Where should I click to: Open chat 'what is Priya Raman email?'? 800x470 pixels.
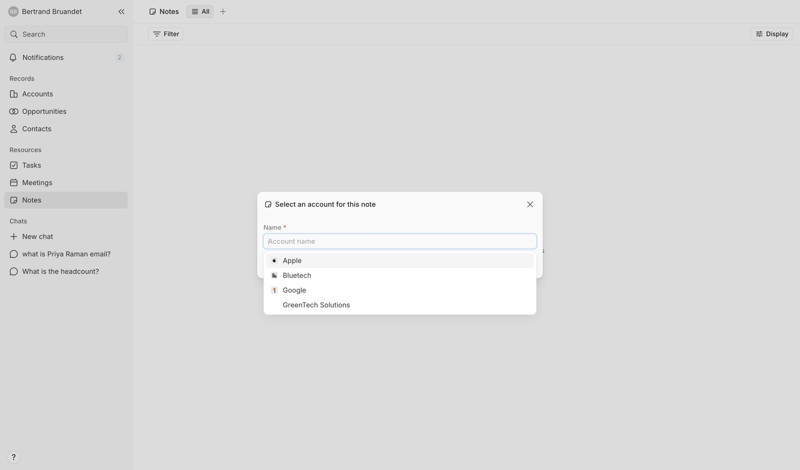coord(66,254)
